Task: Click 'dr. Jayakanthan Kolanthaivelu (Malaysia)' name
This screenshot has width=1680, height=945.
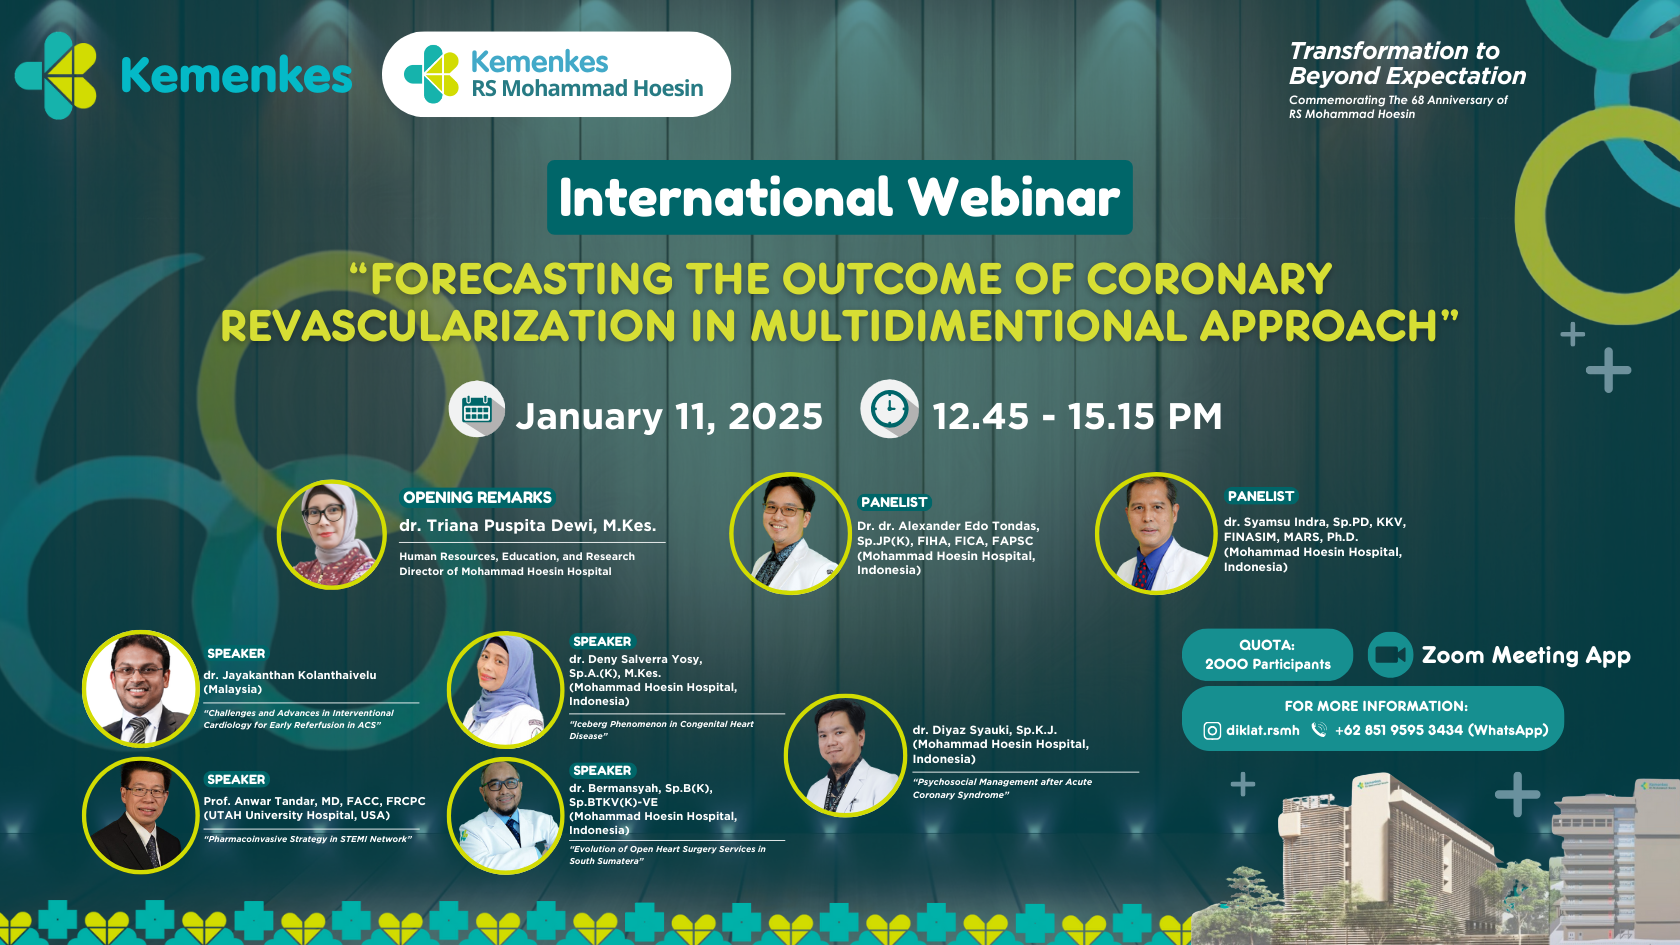Action: [x=290, y=682]
